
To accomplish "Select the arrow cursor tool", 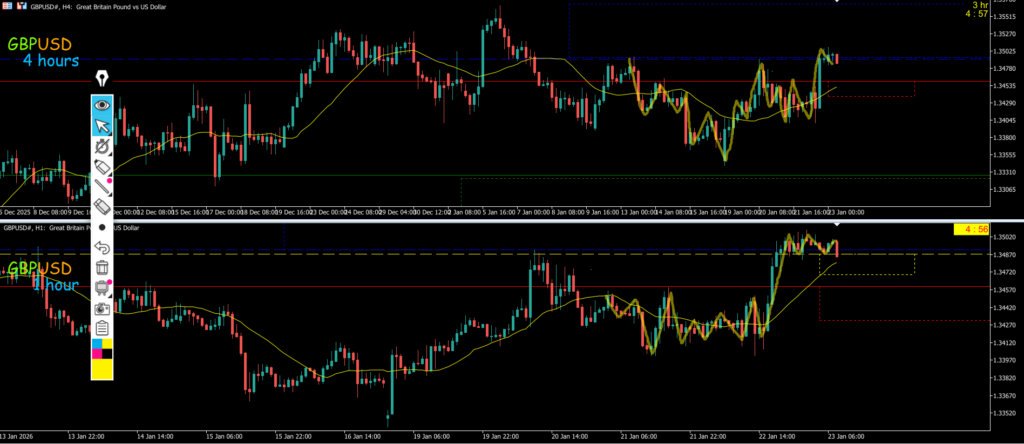I will (x=101, y=125).
